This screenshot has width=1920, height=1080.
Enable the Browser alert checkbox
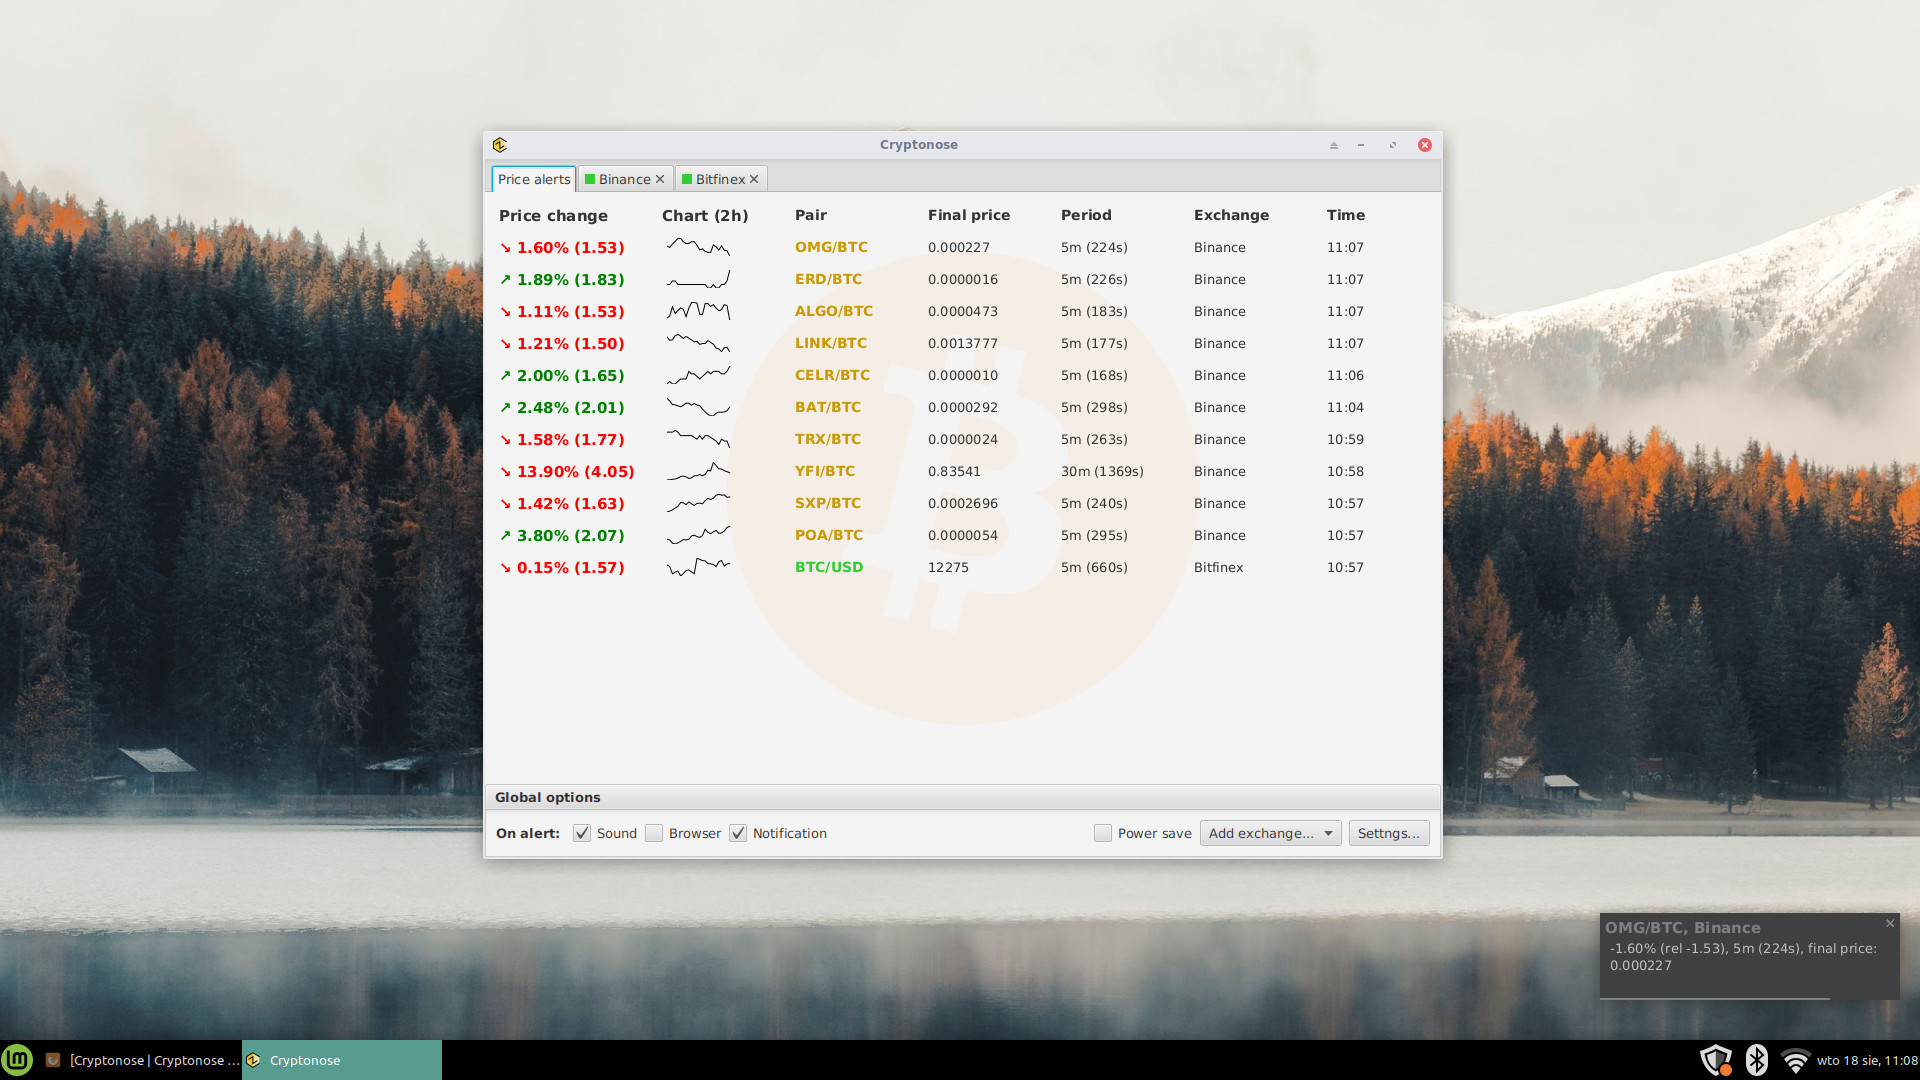pos(654,833)
